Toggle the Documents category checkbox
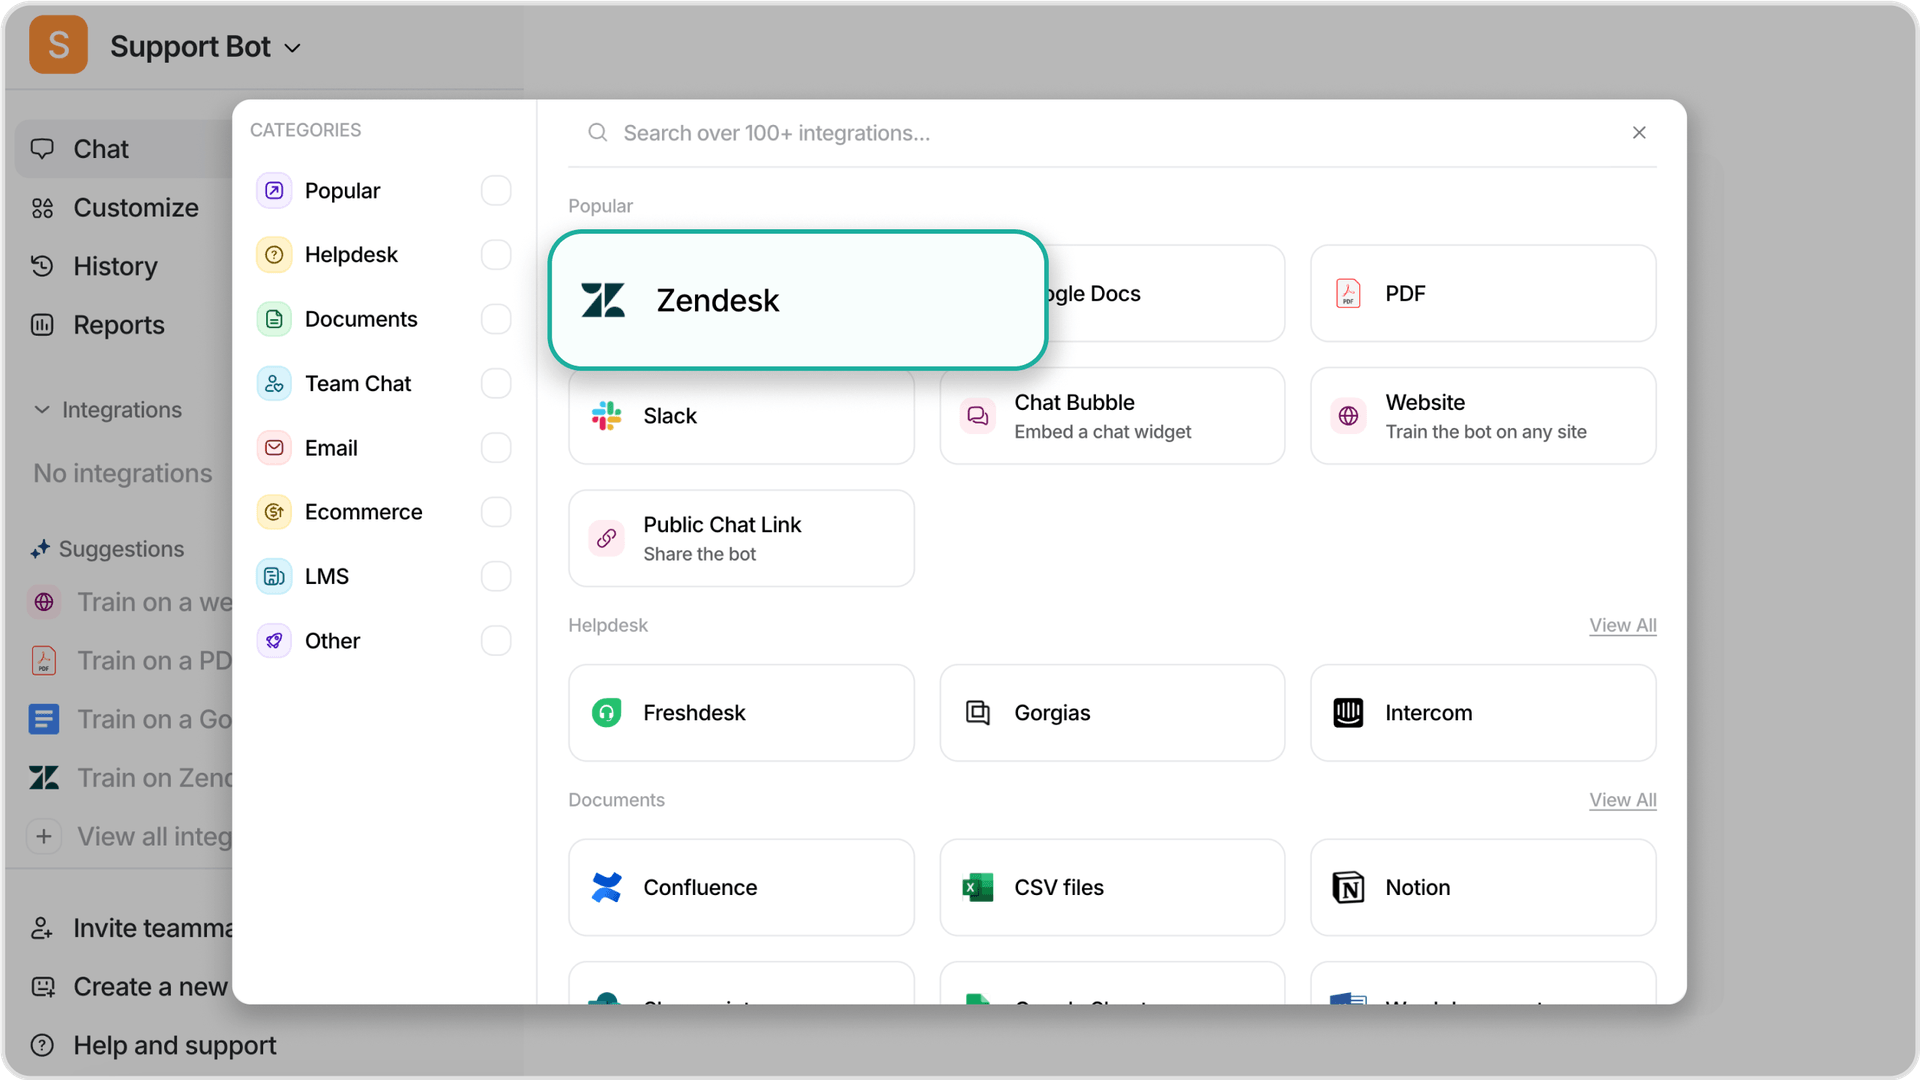The width and height of the screenshot is (1920, 1080). [496, 319]
